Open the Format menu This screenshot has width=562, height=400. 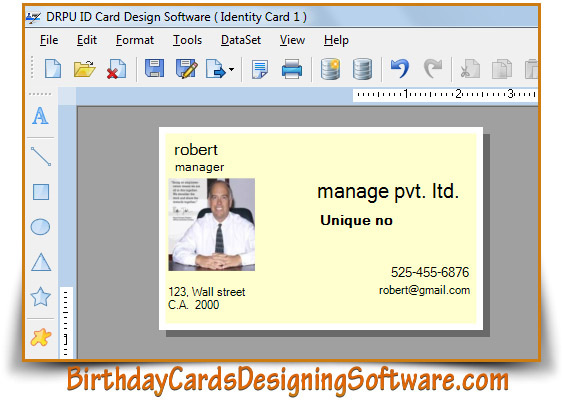[x=135, y=40]
